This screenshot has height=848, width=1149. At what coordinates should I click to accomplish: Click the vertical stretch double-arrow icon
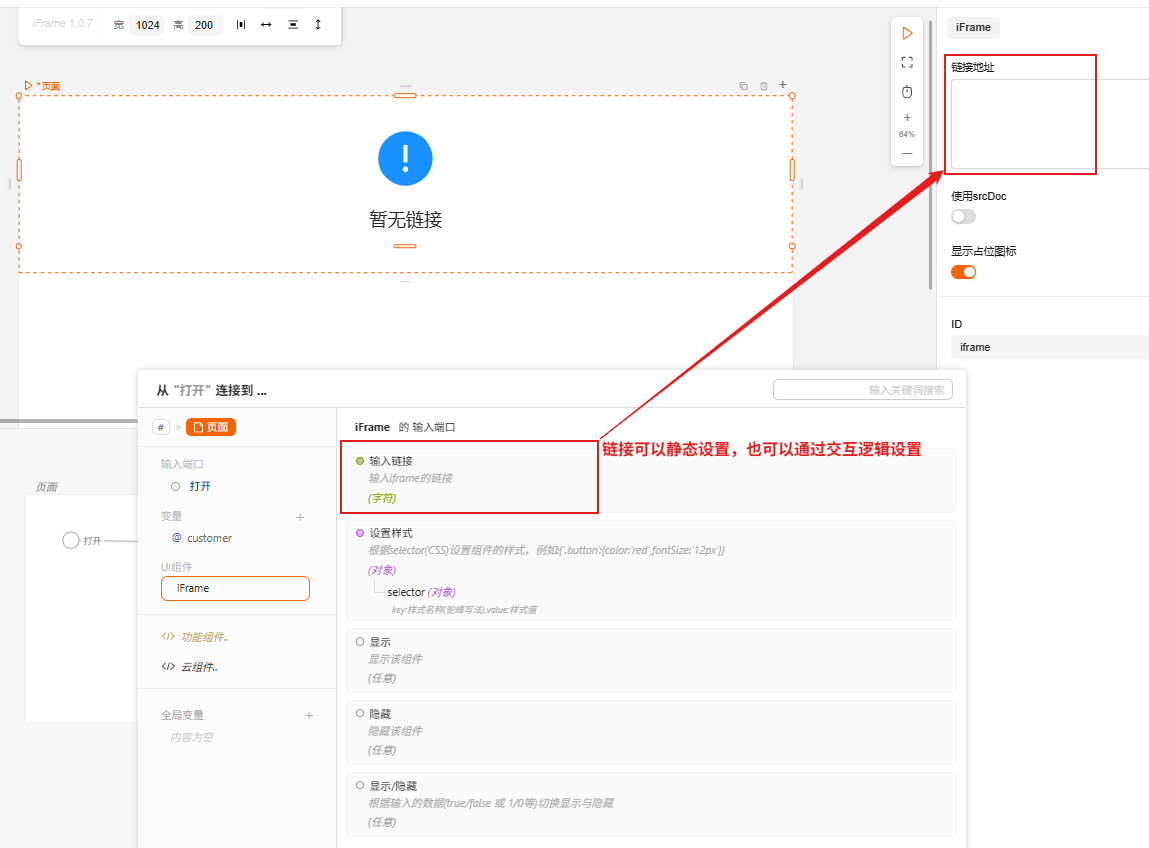(x=318, y=24)
